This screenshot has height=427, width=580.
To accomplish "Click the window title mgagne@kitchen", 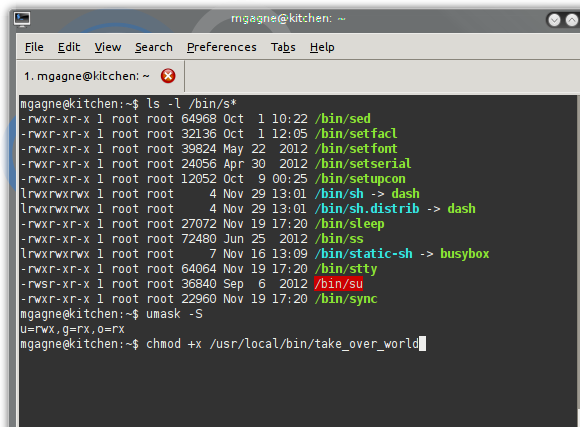I will (289, 18).
